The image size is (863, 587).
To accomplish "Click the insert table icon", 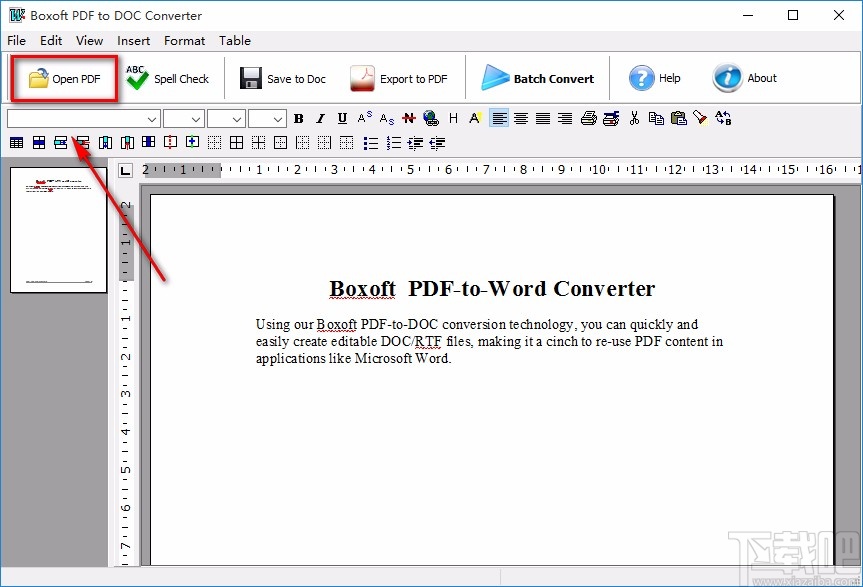I will click(17, 143).
